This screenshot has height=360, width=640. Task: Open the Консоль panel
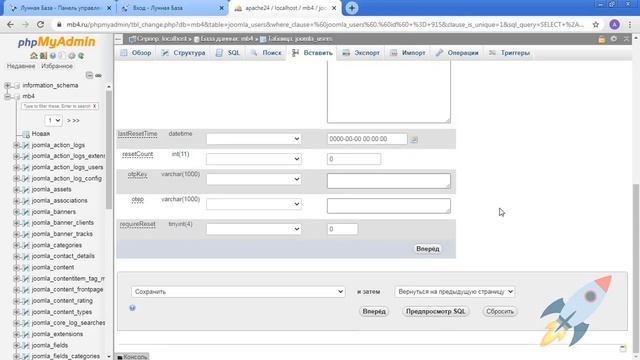point(132,357)
